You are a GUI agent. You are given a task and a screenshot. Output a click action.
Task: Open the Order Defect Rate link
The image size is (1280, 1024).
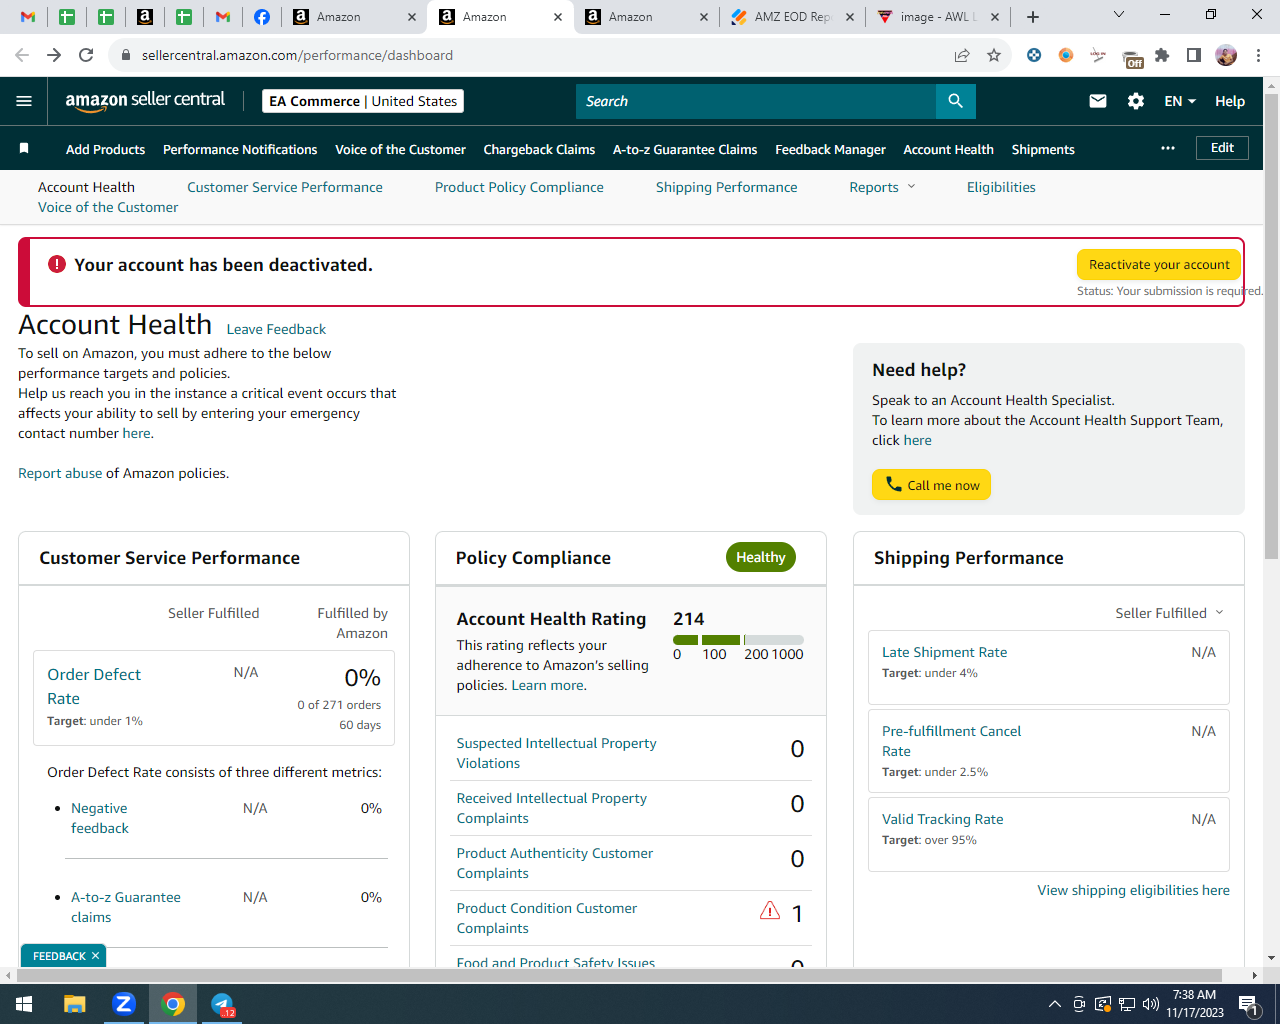[x=94, y=686]
